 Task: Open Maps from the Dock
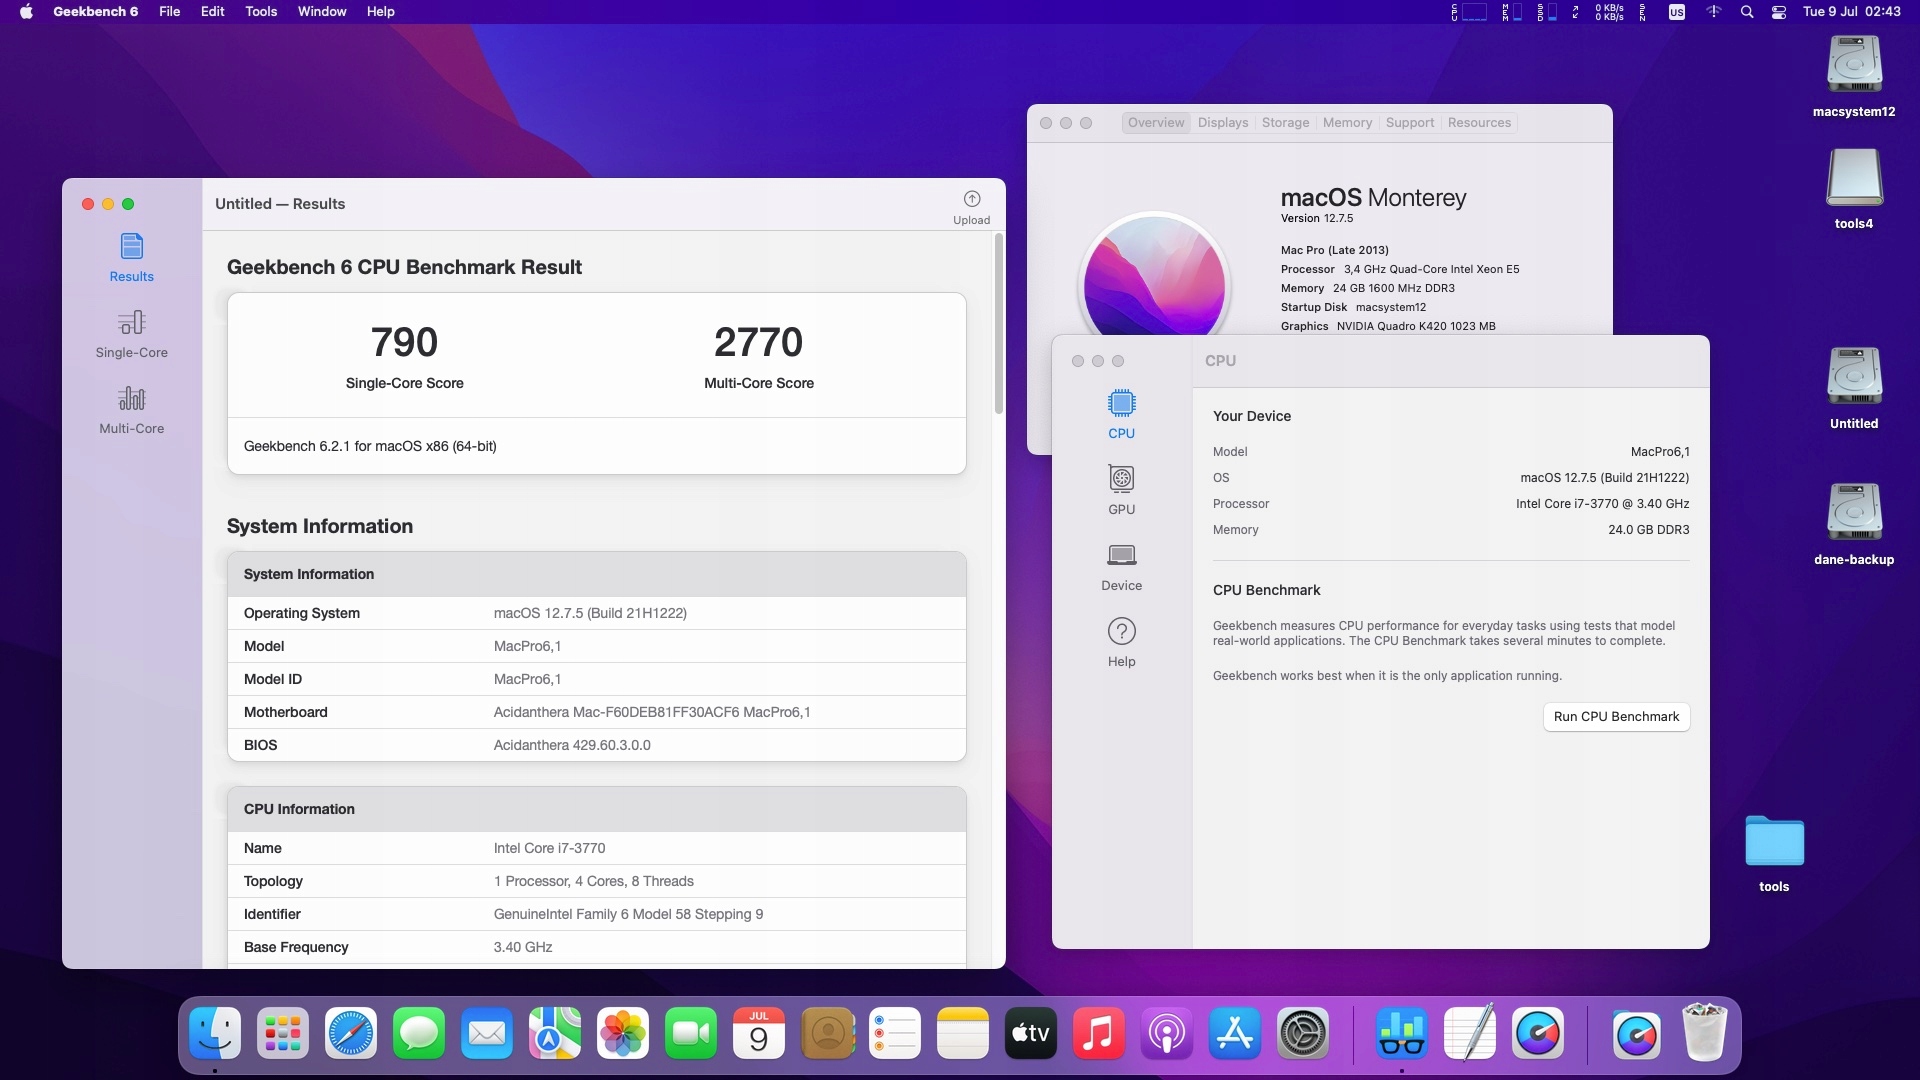[x=555, y=1034]
